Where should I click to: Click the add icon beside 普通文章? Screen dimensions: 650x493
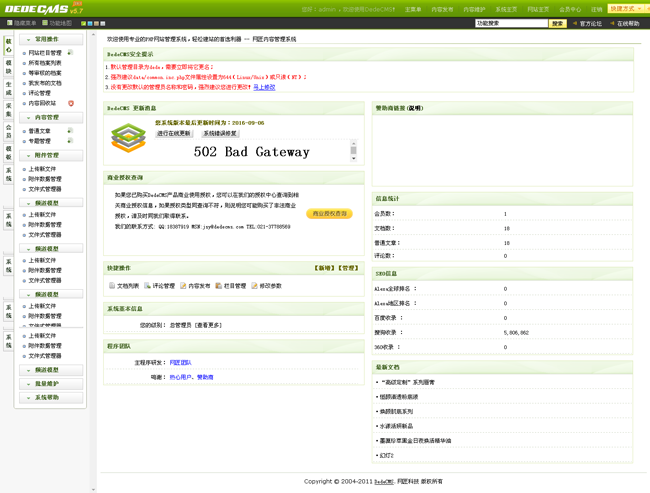(70, 131)
